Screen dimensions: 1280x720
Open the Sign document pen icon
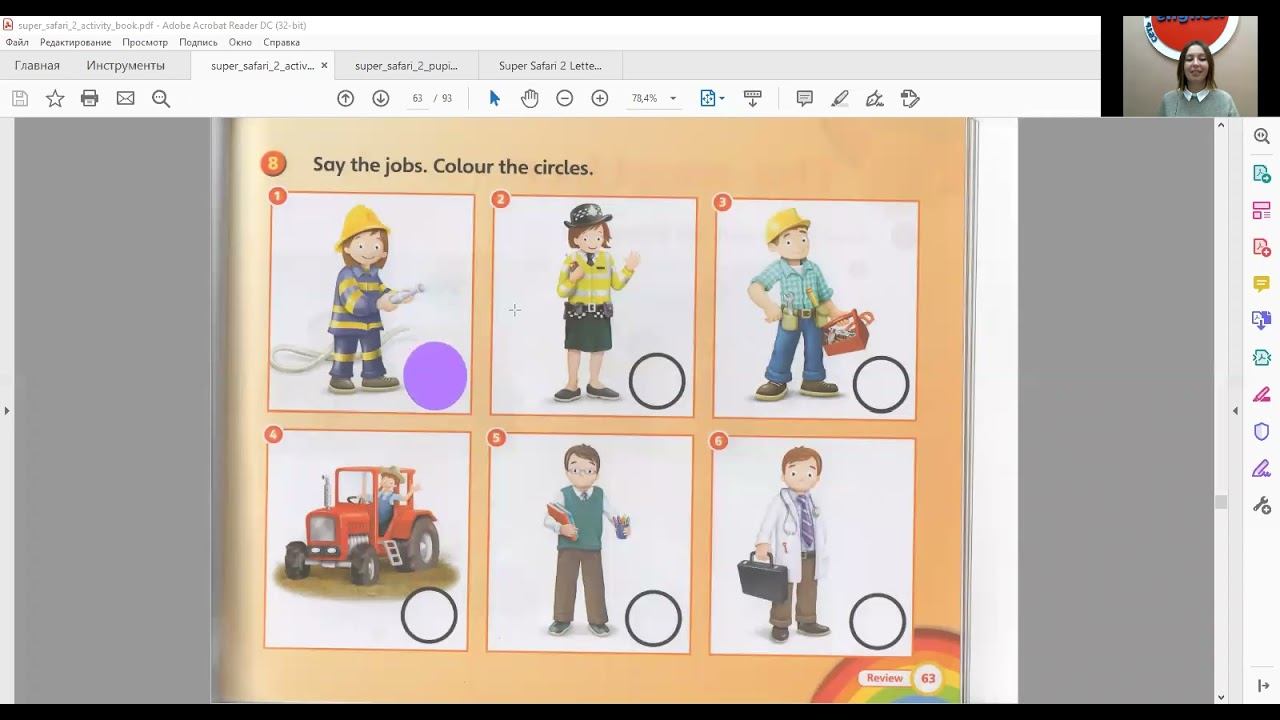875,98
